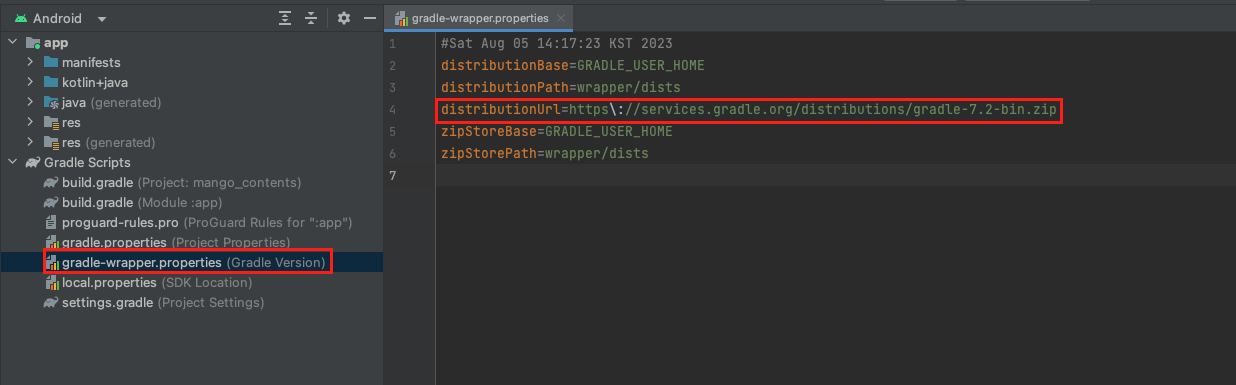Collapse the Gradle Scripts node
The width and height of the screenshot is (1236, 385).
pos(13,162)
